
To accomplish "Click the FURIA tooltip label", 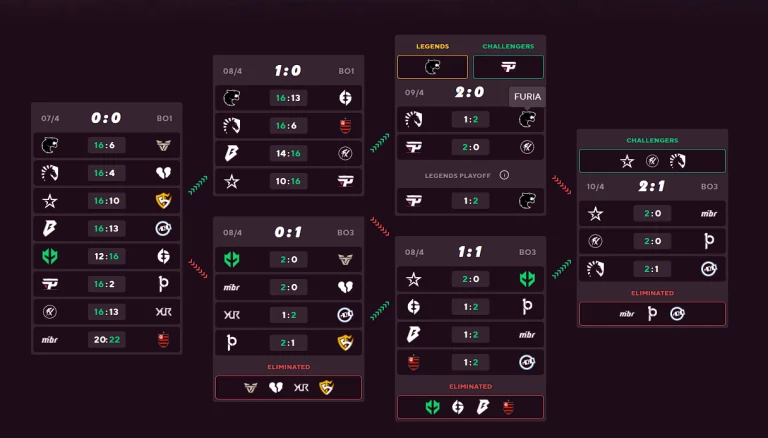I will pyautogui.click(x=527, y=97).
